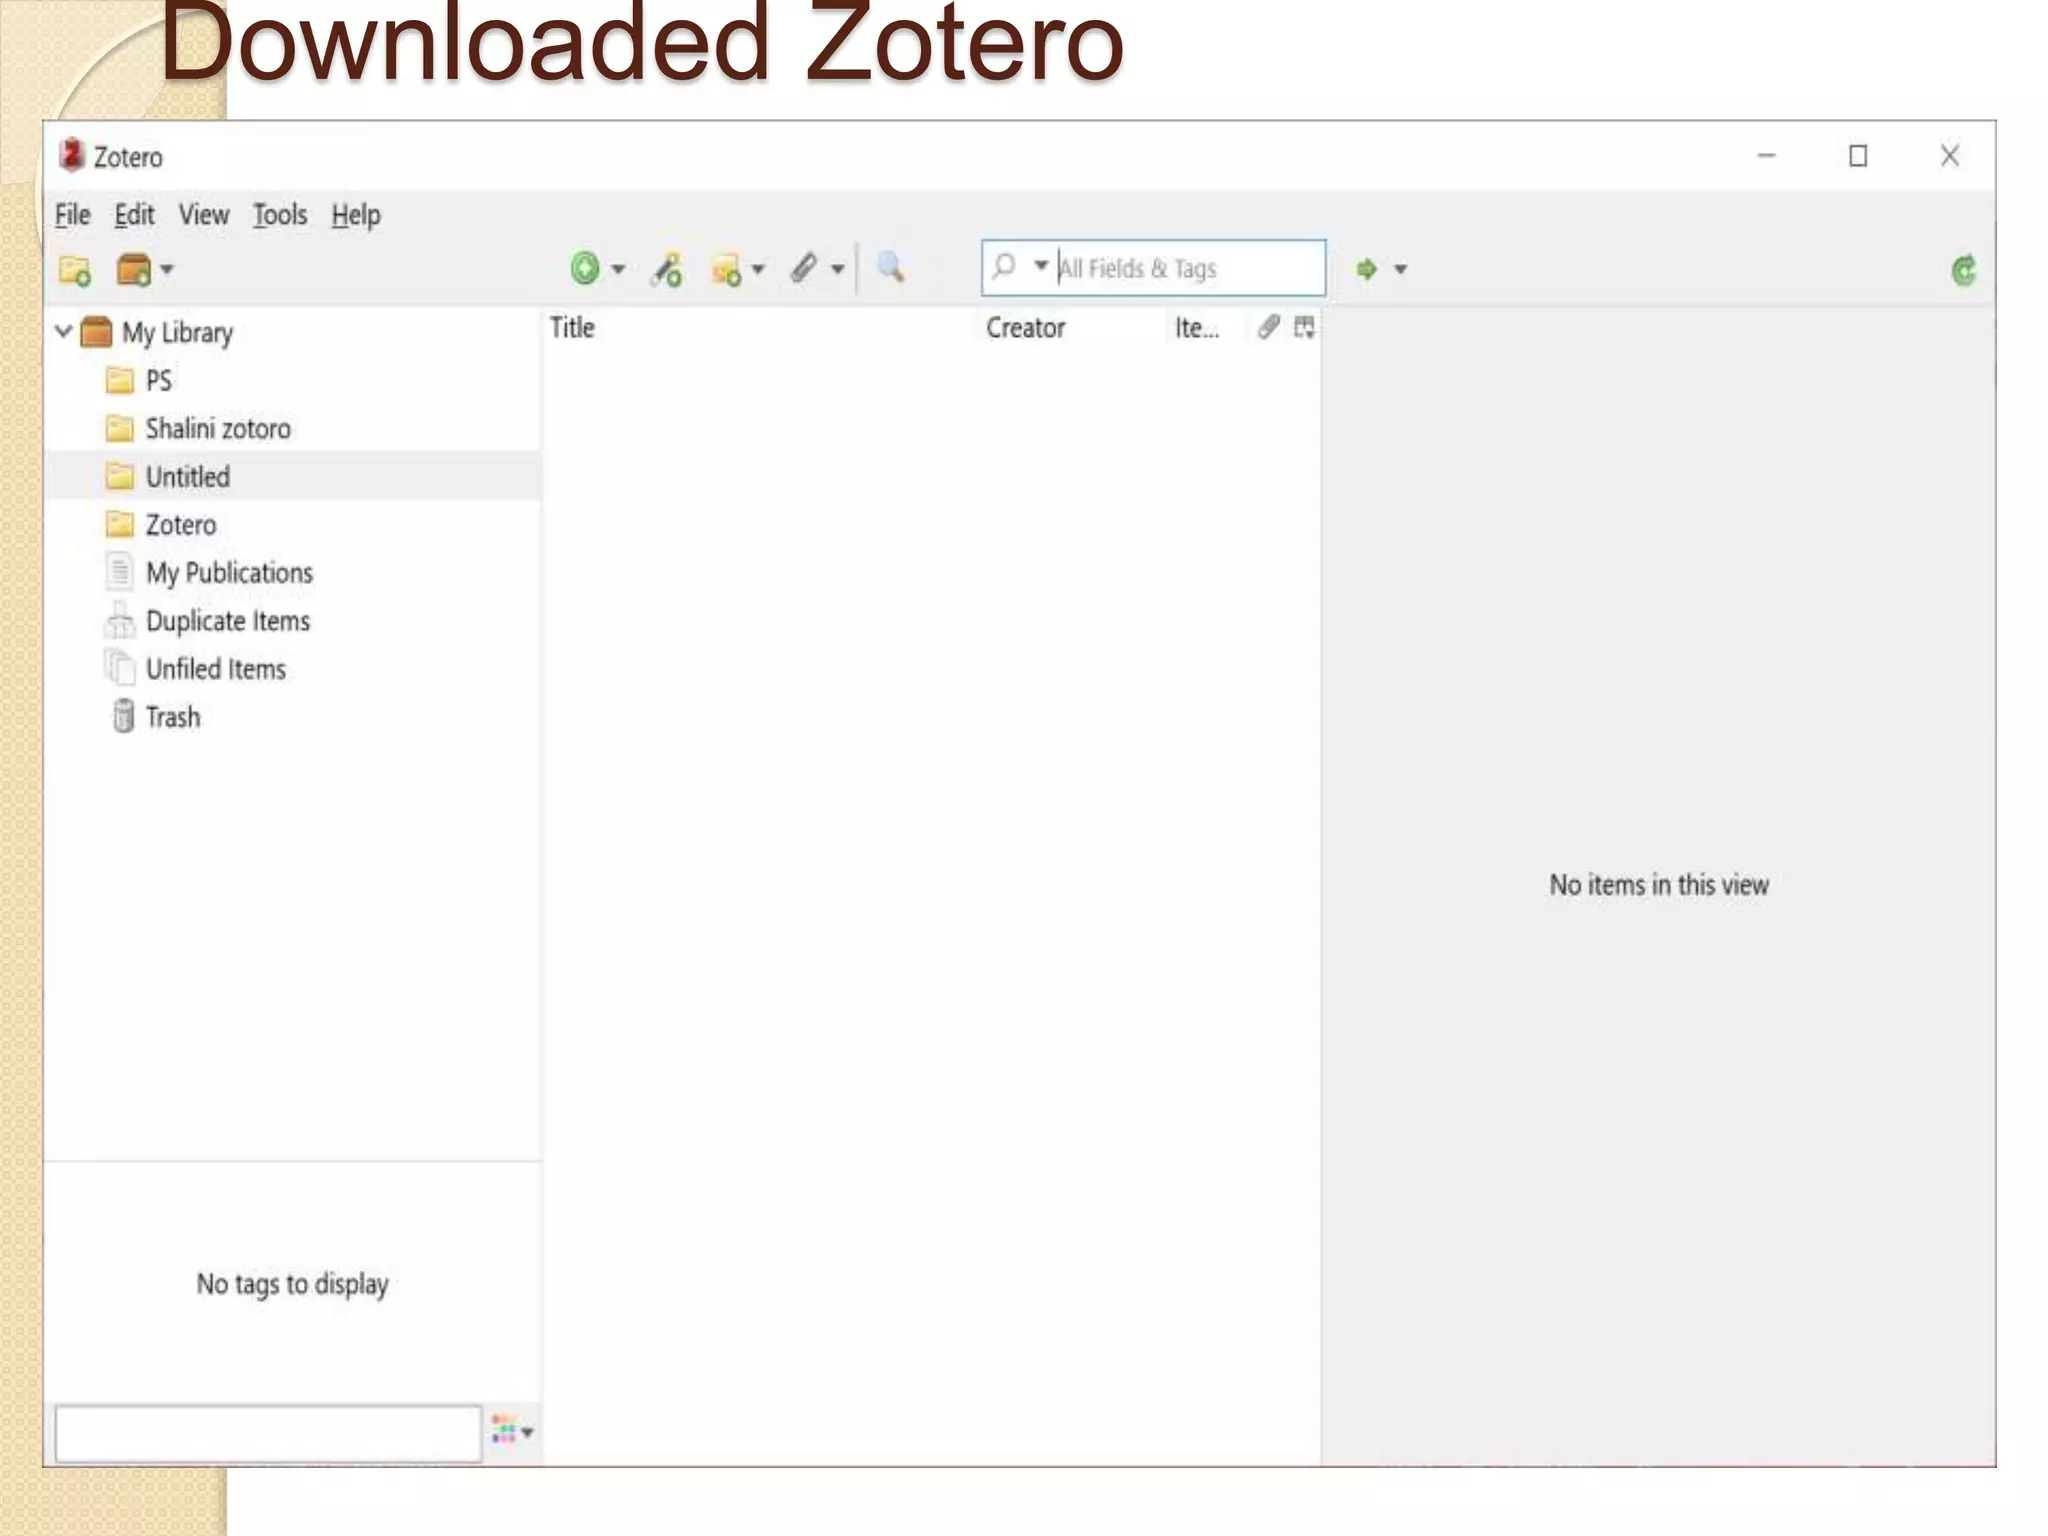The image size is (2048, 1536).
Task: Select My Library in the tree
Action: 177,332
